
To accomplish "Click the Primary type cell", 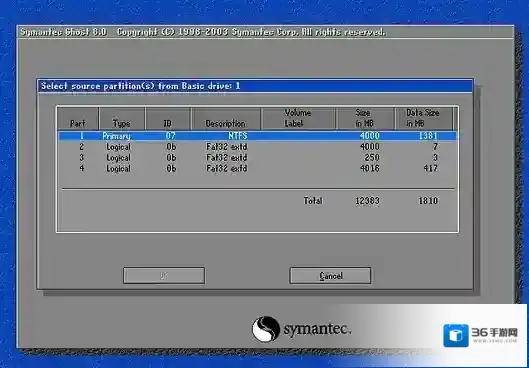I will [x=116, y=136].
